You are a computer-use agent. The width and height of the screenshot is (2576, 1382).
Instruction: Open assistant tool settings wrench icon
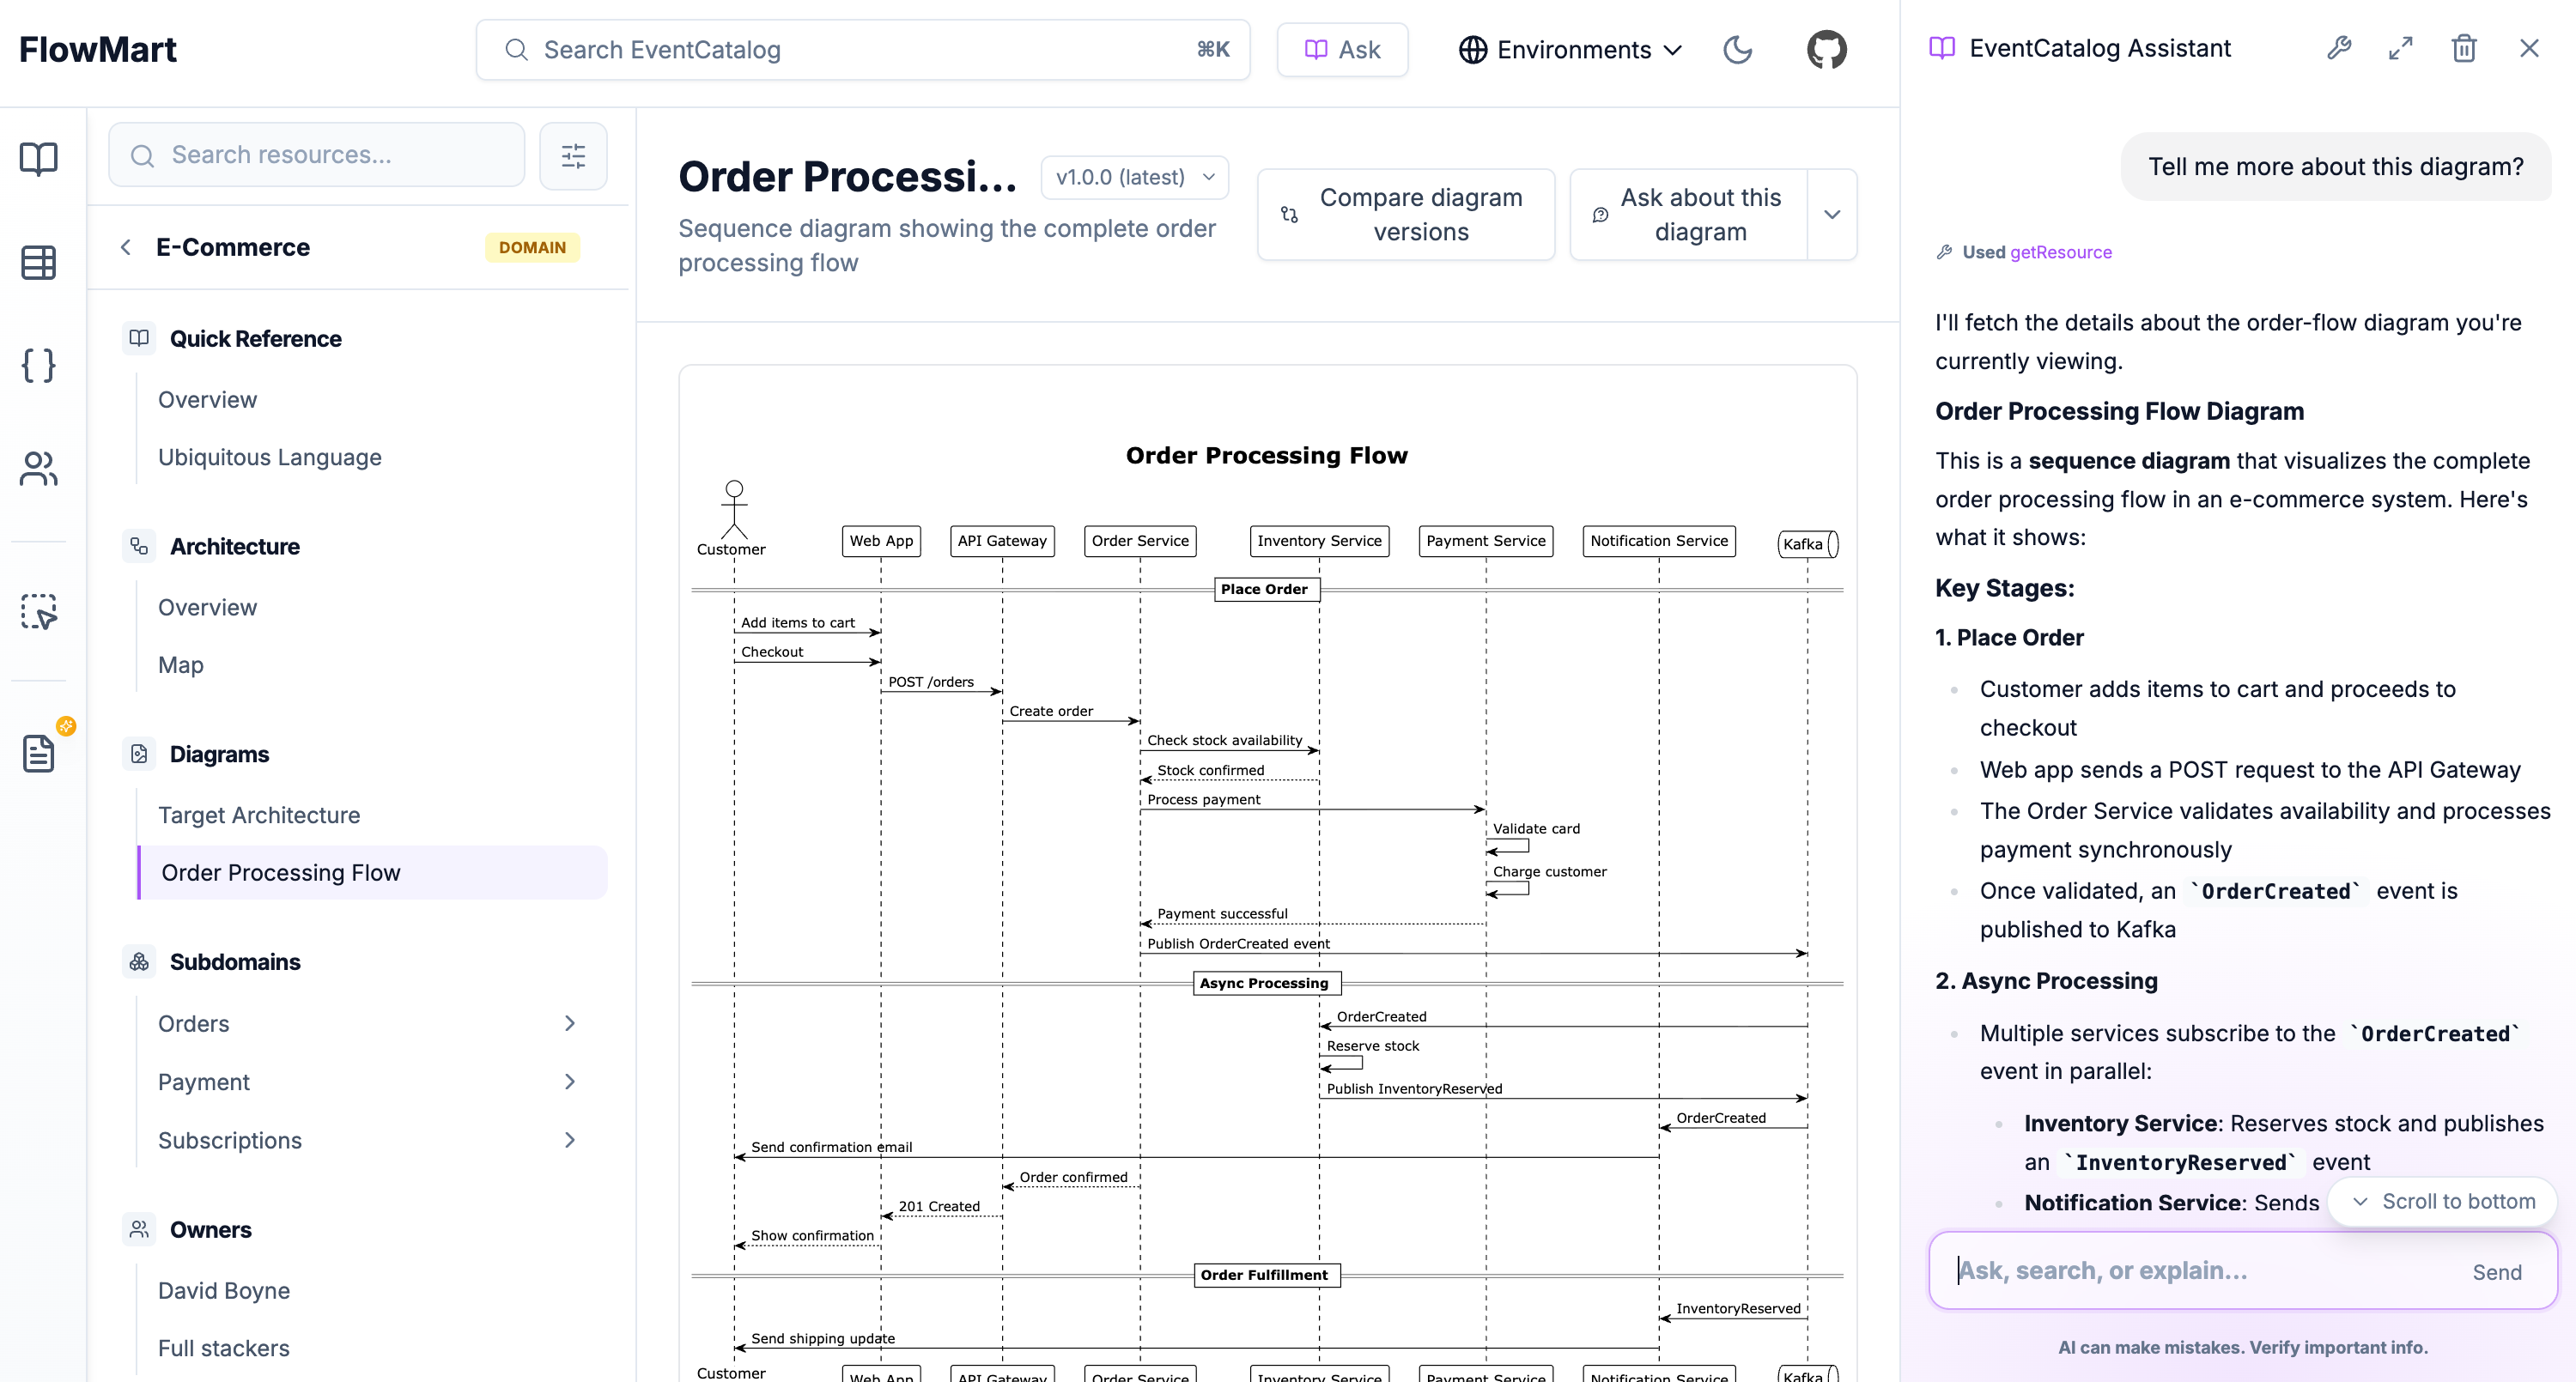2339,48
